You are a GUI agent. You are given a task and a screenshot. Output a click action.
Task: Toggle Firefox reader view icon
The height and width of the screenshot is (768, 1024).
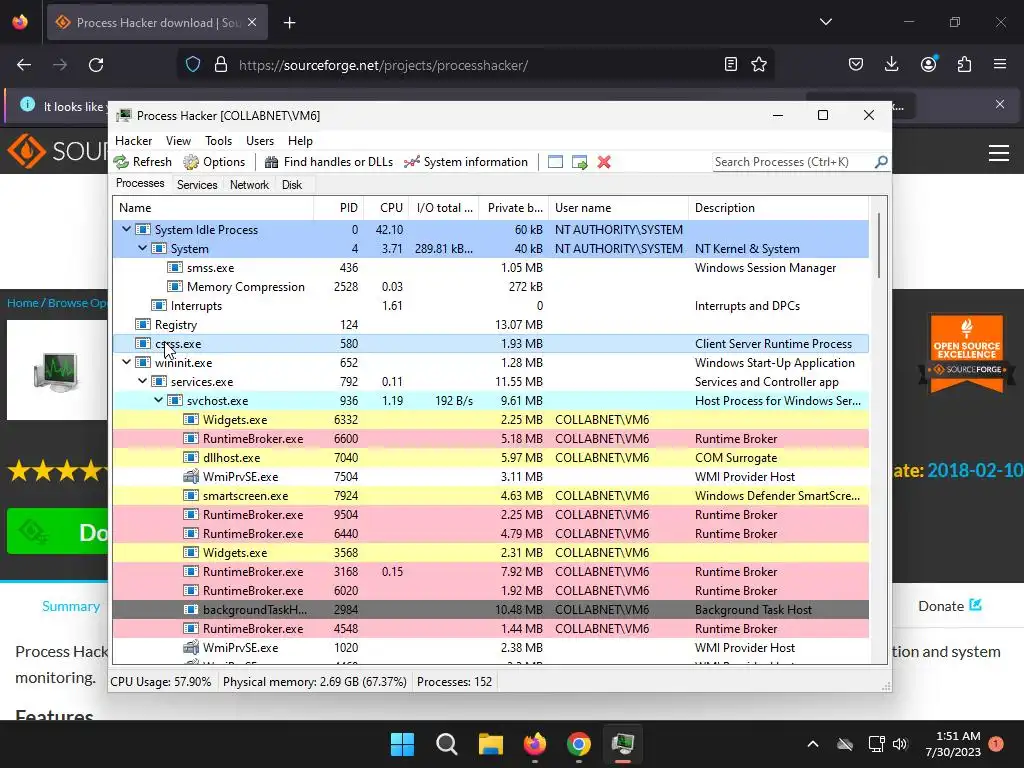click(x=731, y=64)
